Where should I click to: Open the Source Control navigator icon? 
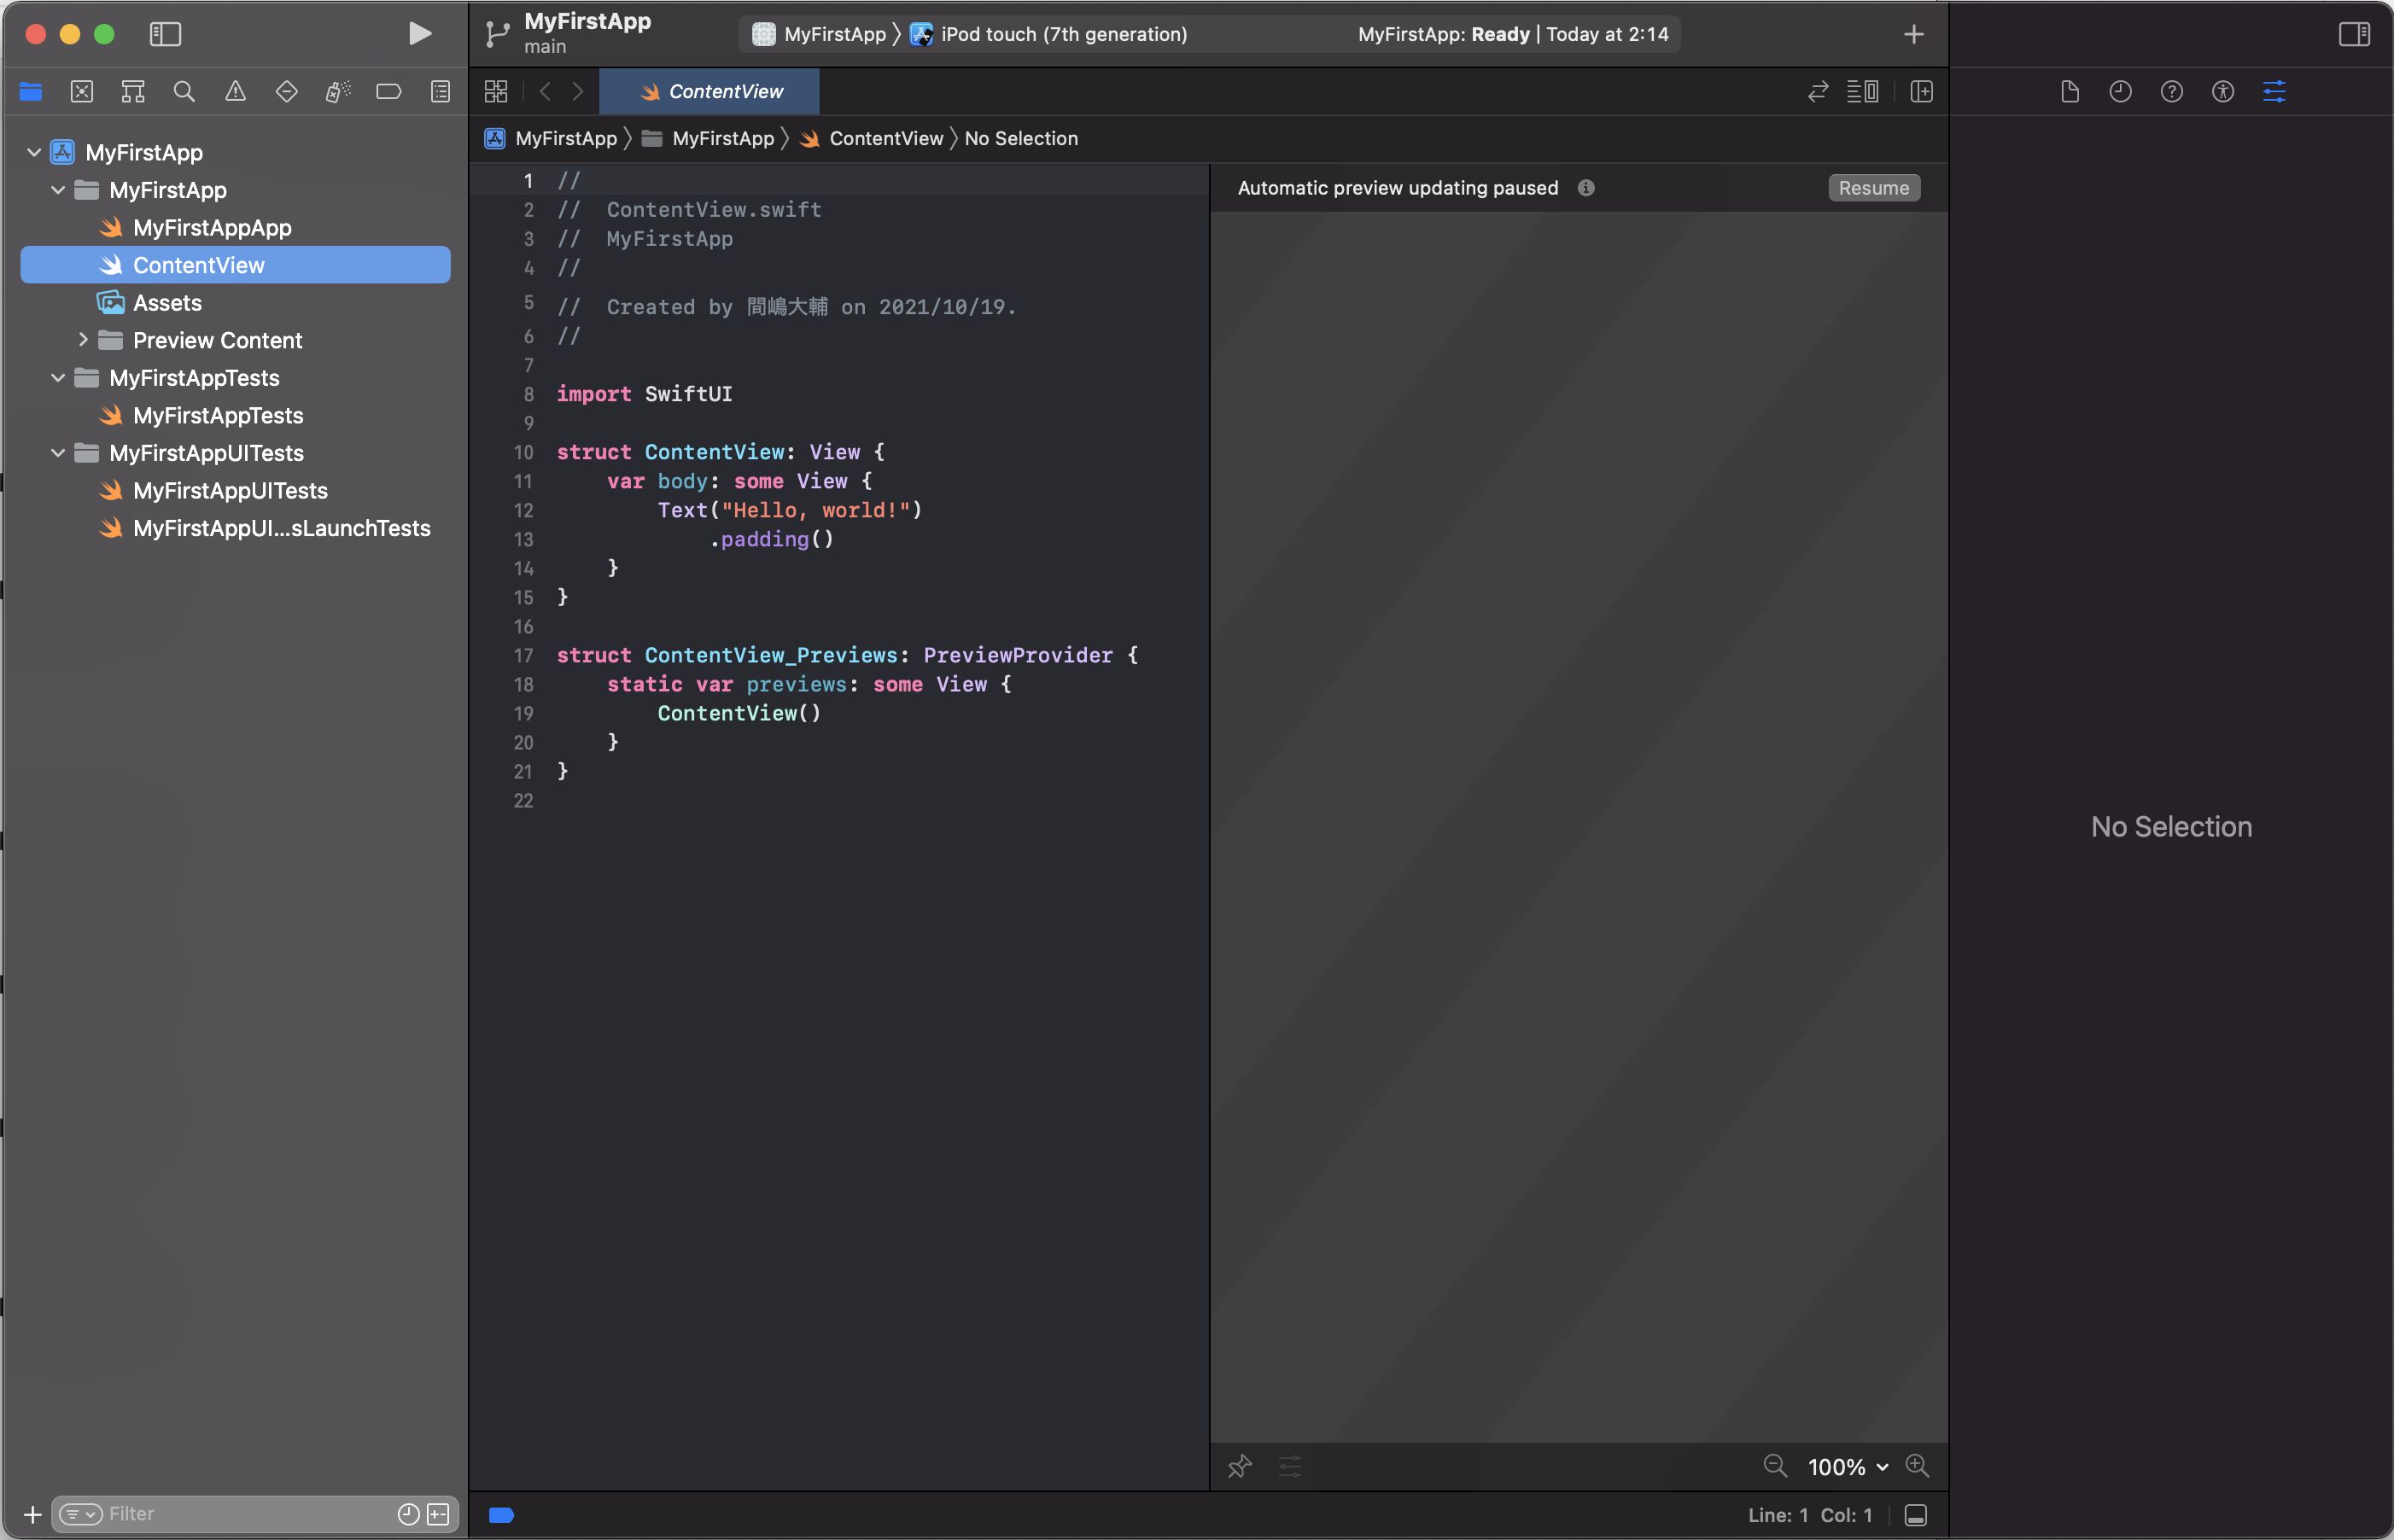(x=82, y=92)
